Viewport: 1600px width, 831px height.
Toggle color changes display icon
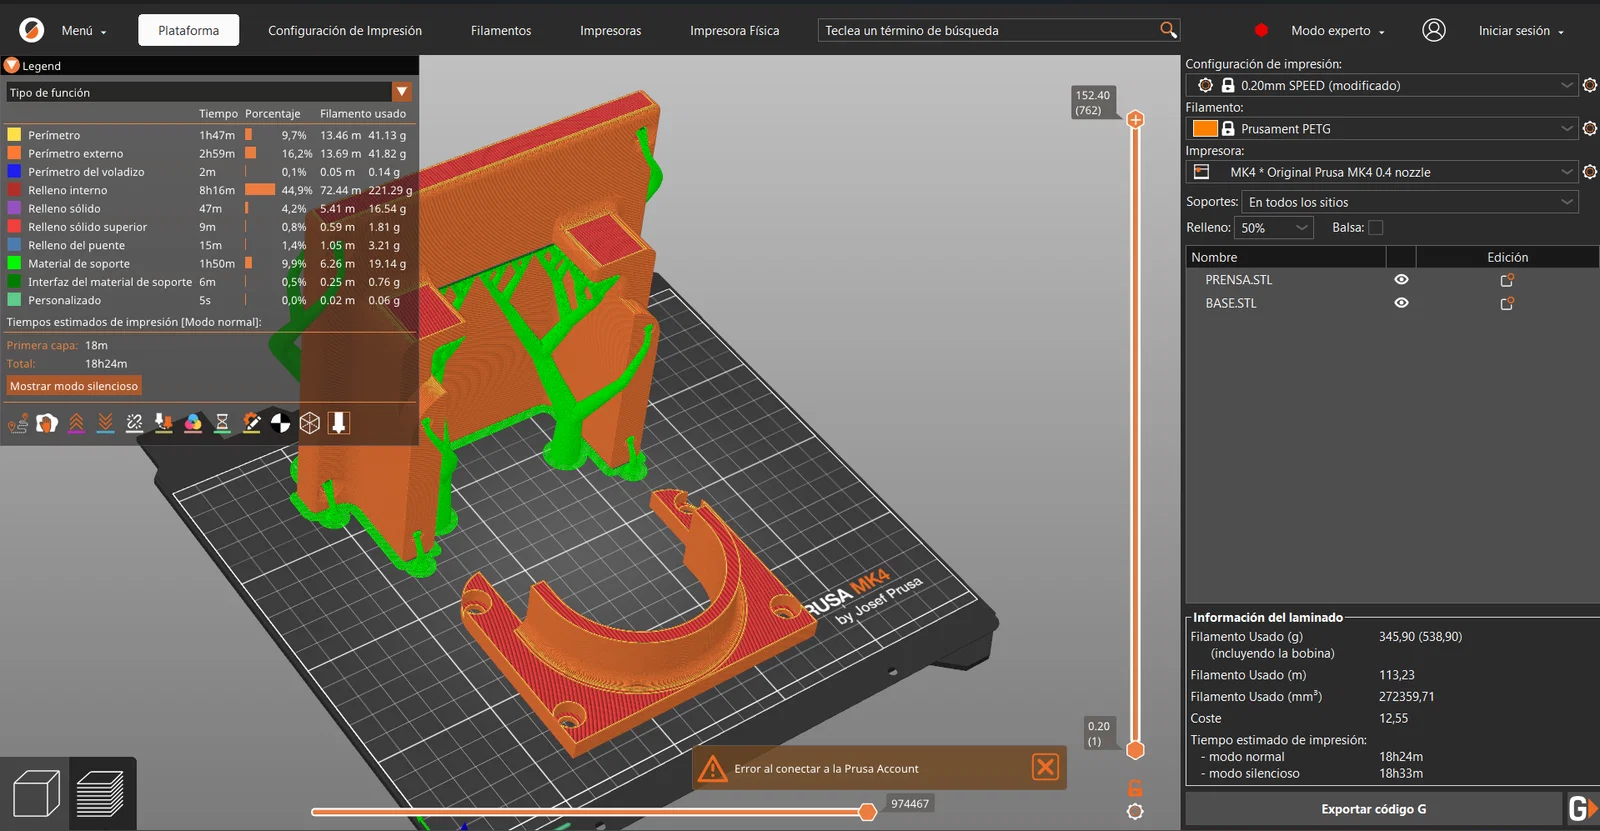(x=193, y=424)
